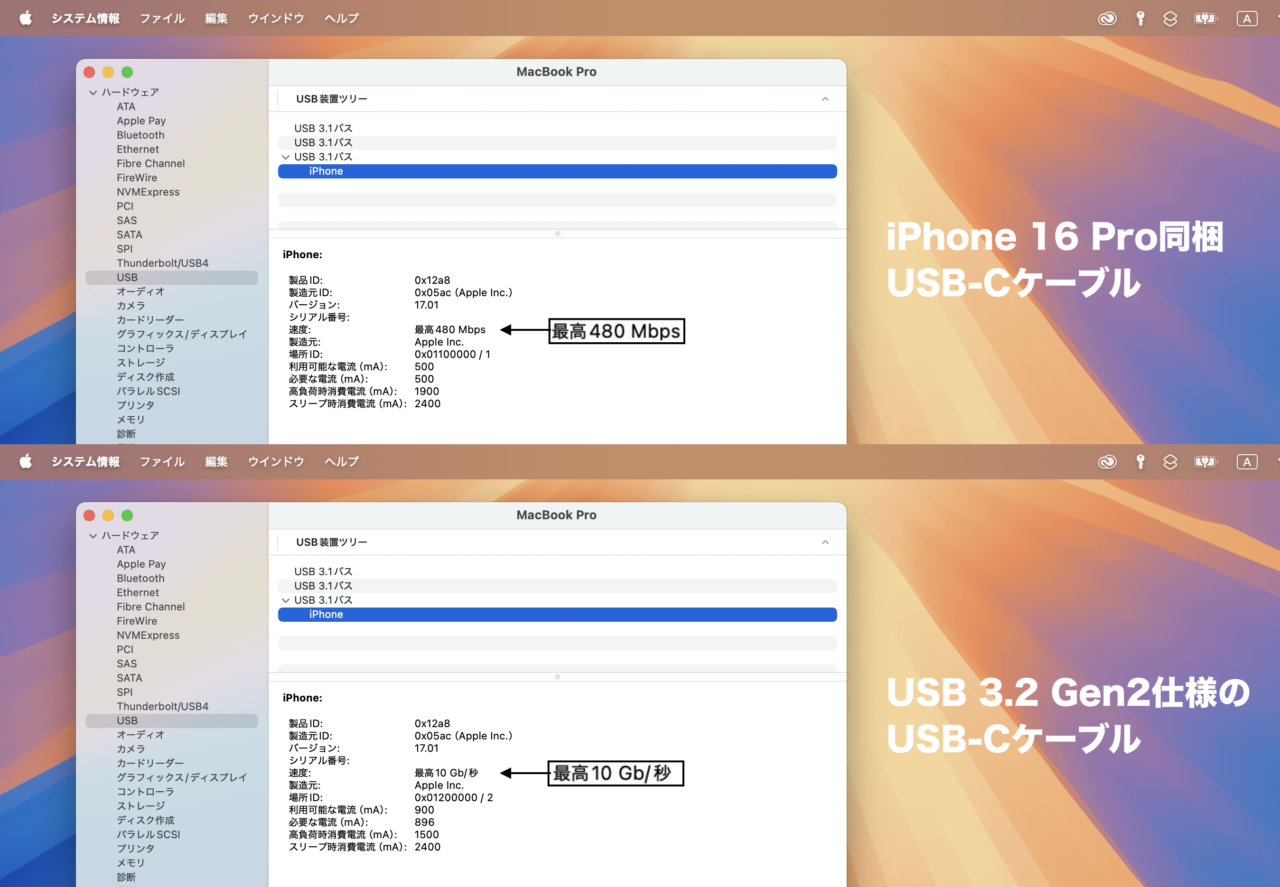Collapse USB装置ツリー chevron in the 480 Mbps window
The height and width of the screenshot is (887, 1280).
(825, 99)
